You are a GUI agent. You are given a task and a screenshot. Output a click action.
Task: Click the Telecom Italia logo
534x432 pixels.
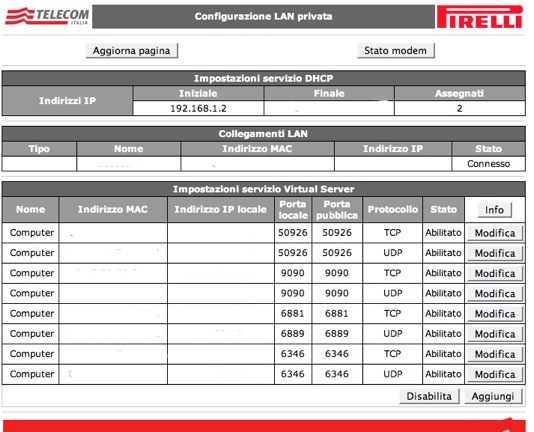47,16
